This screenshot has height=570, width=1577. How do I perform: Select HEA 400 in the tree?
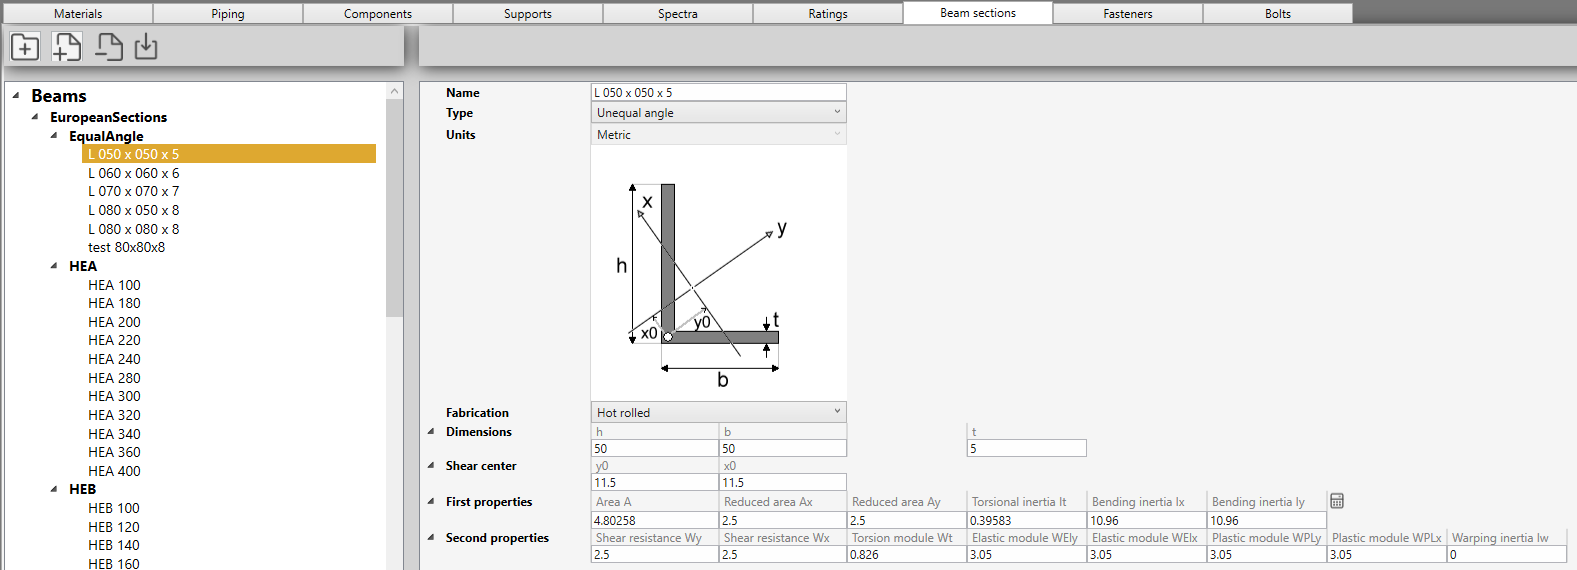coord(114,471)
